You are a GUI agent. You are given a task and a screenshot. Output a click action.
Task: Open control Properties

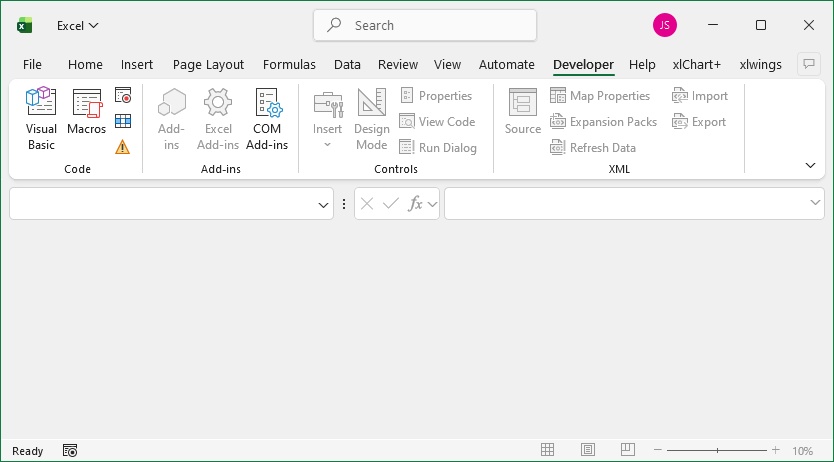click(x=436, y=96)
